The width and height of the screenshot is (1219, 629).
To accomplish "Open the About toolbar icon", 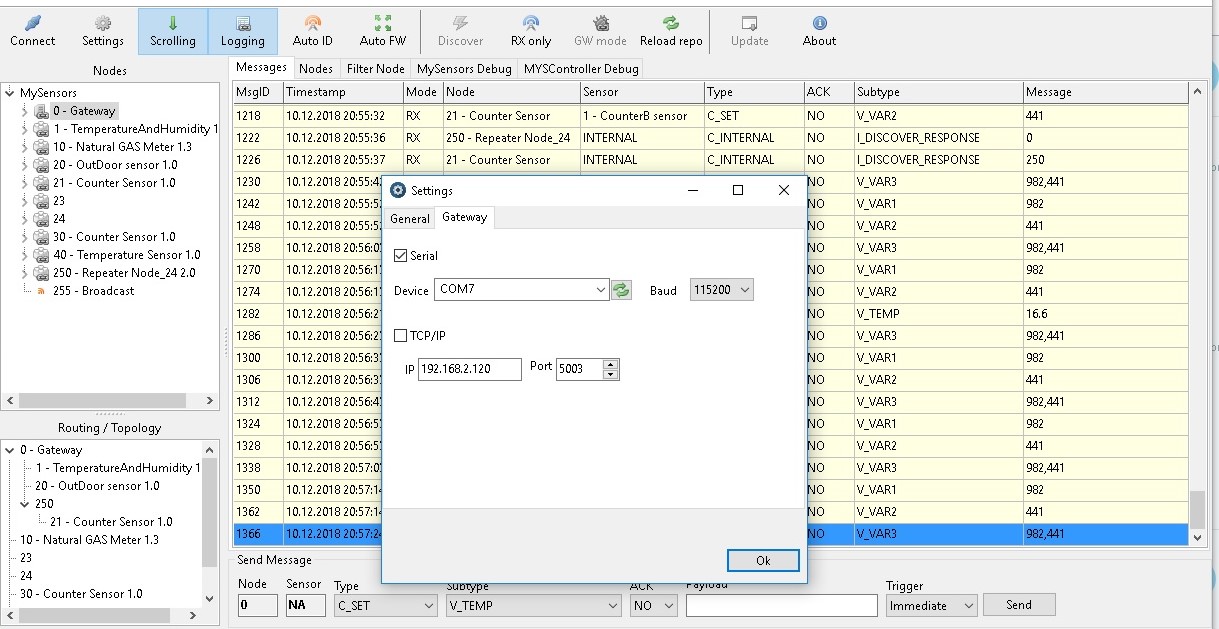I will point(819,30).
